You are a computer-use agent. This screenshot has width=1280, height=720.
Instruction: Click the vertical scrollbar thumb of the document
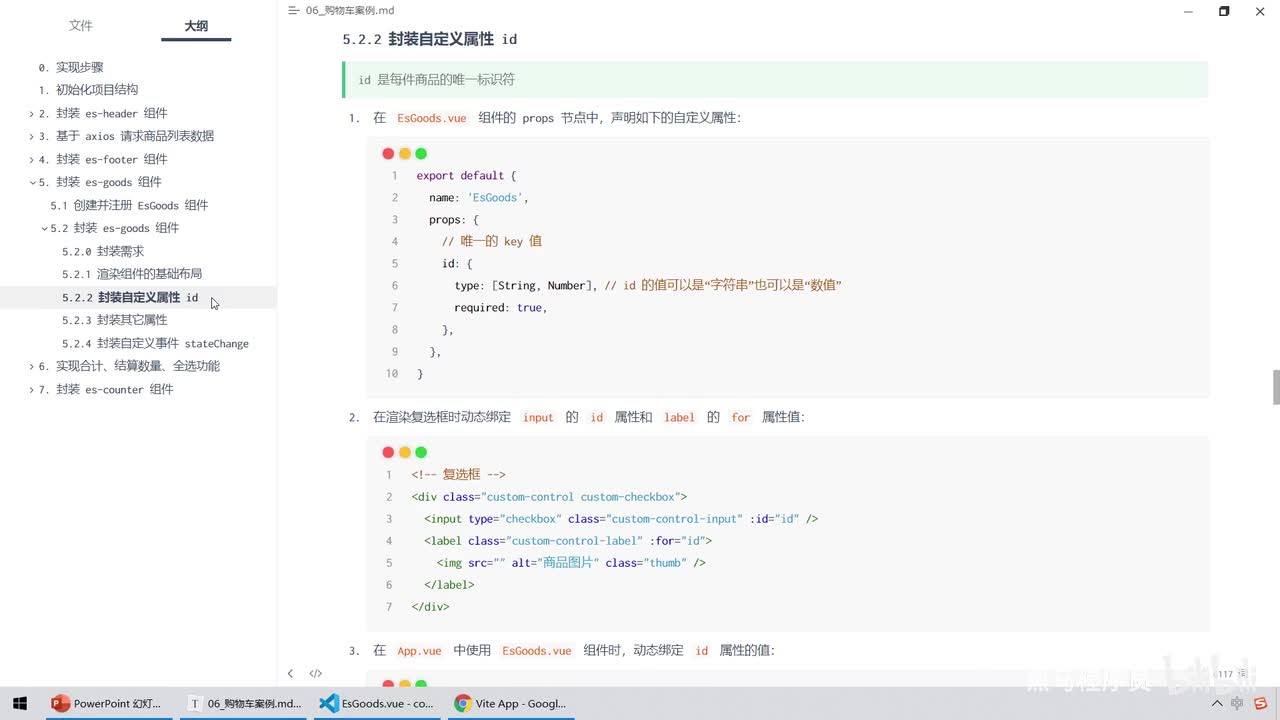click(x=1275, y=387)
